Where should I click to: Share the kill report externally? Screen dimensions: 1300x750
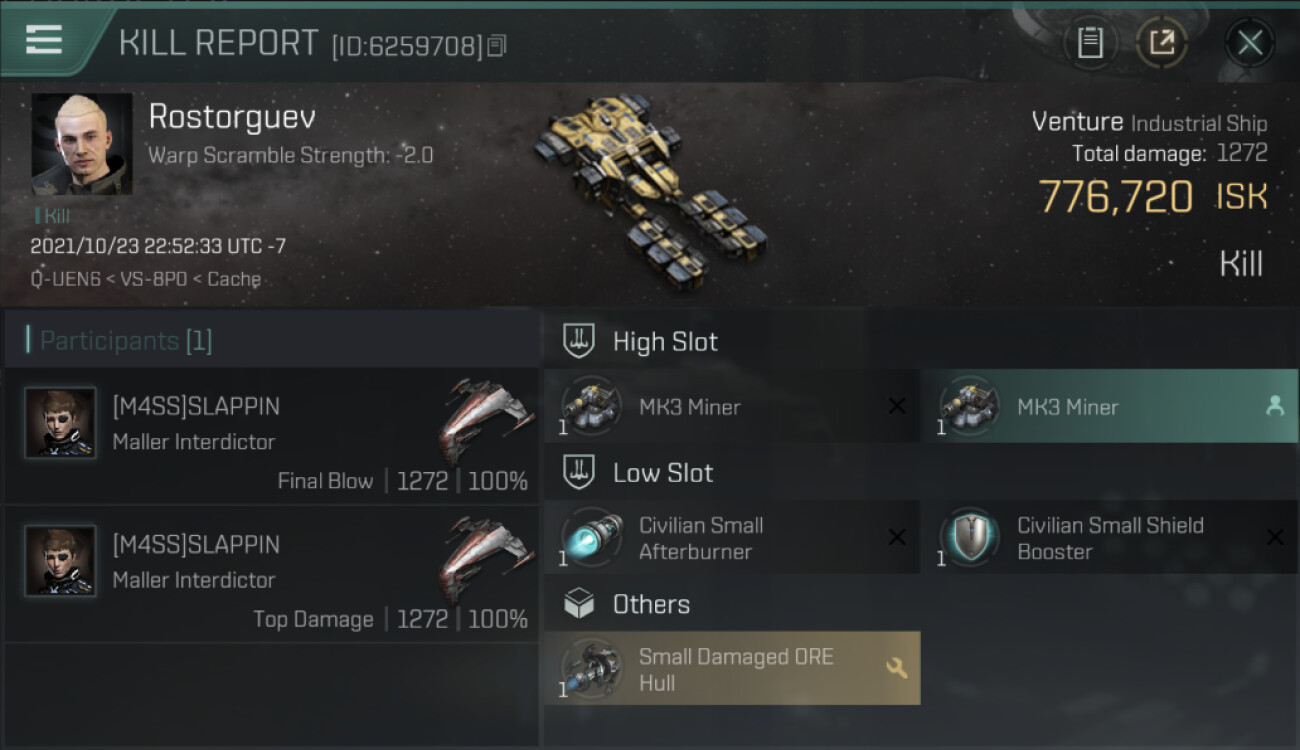tap(1161, 43)
